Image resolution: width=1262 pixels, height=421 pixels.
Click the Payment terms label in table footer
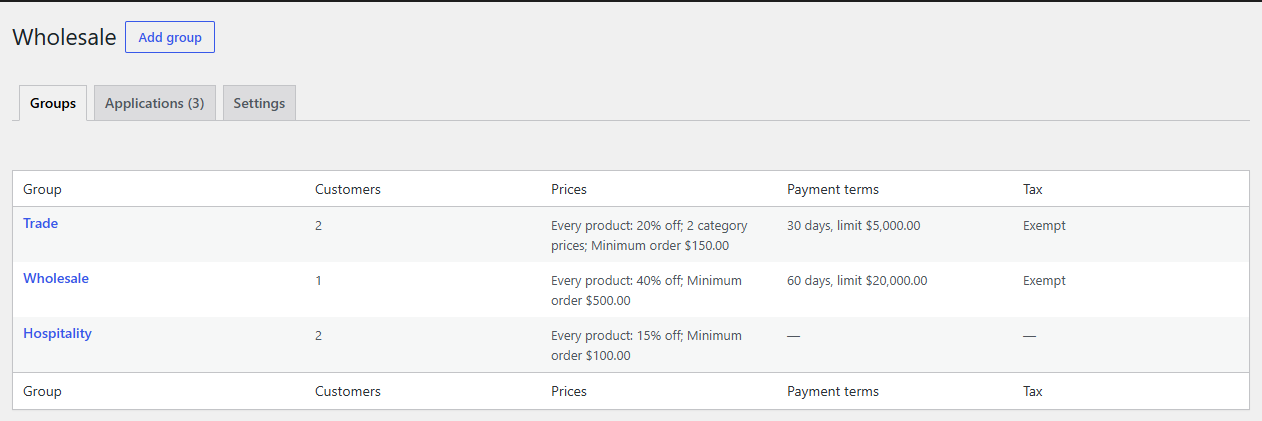pos(832,391)
